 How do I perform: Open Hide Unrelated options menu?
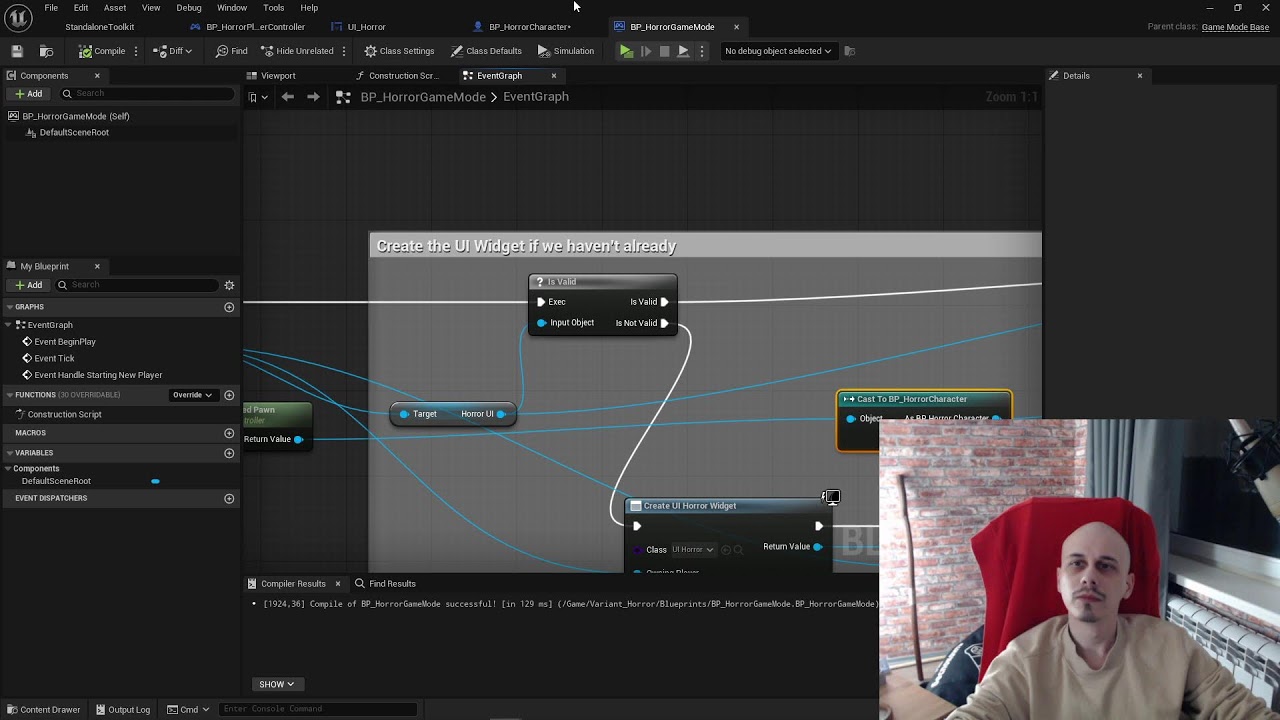point(344,51)
